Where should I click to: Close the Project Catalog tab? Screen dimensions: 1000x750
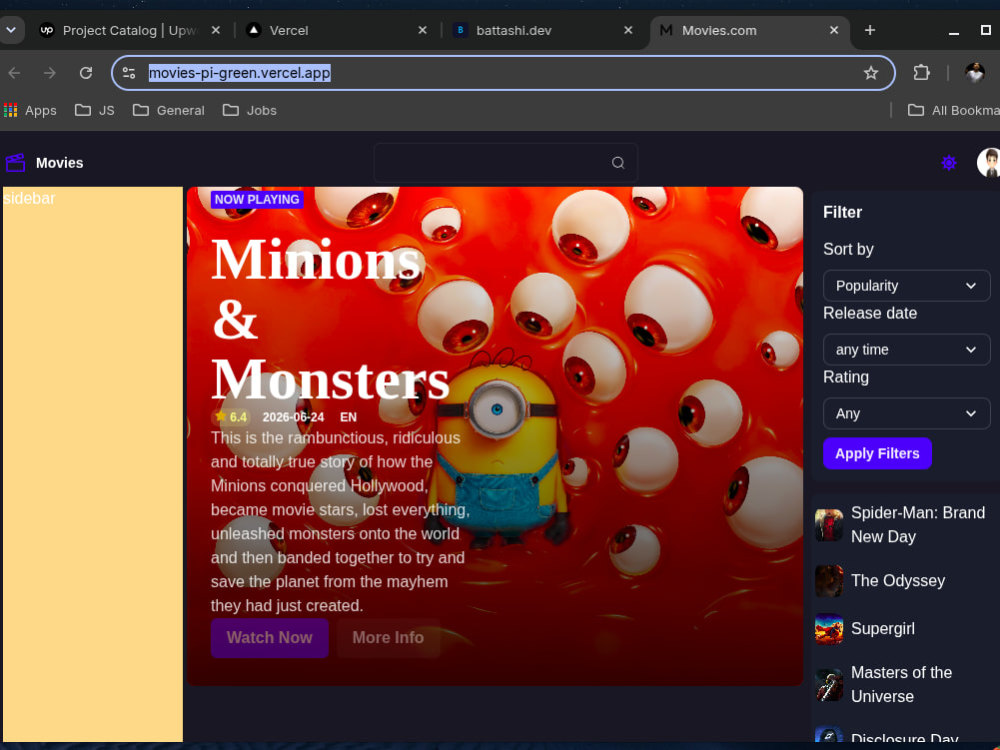pos(216,30)
